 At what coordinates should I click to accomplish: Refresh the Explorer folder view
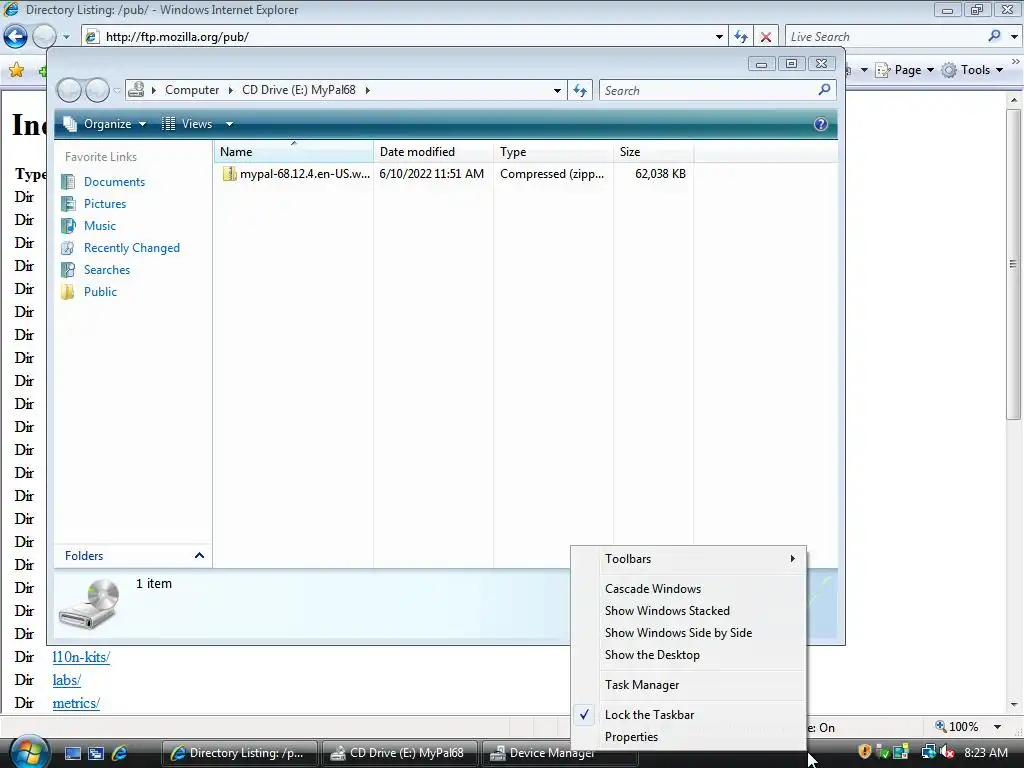pyautogui.click(x=580, y=91)
